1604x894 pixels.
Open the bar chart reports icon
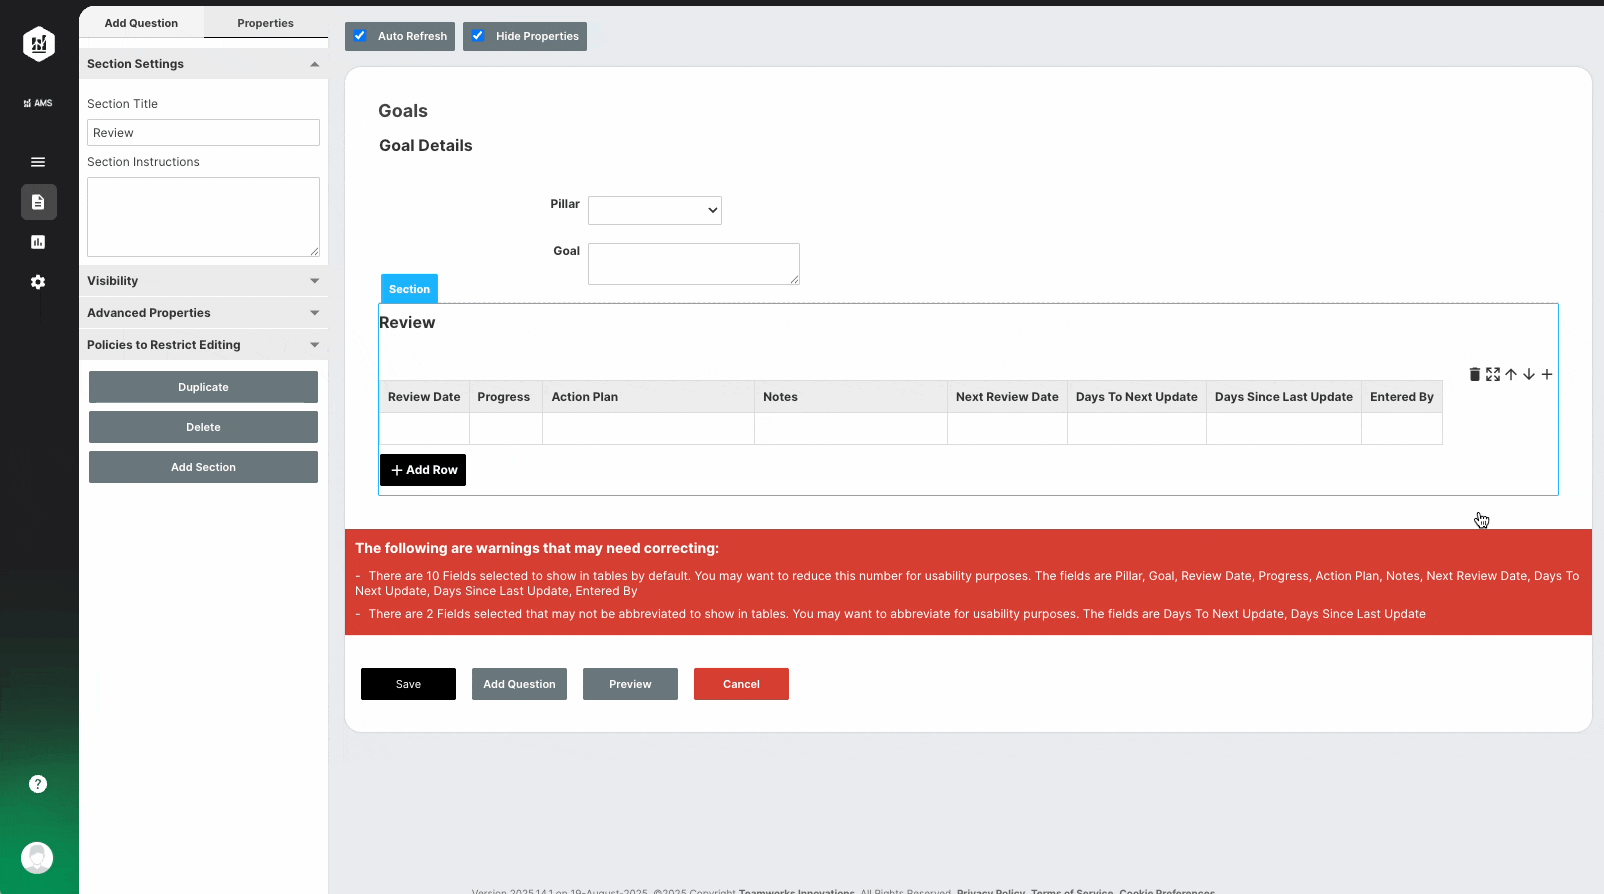point(38,242)
